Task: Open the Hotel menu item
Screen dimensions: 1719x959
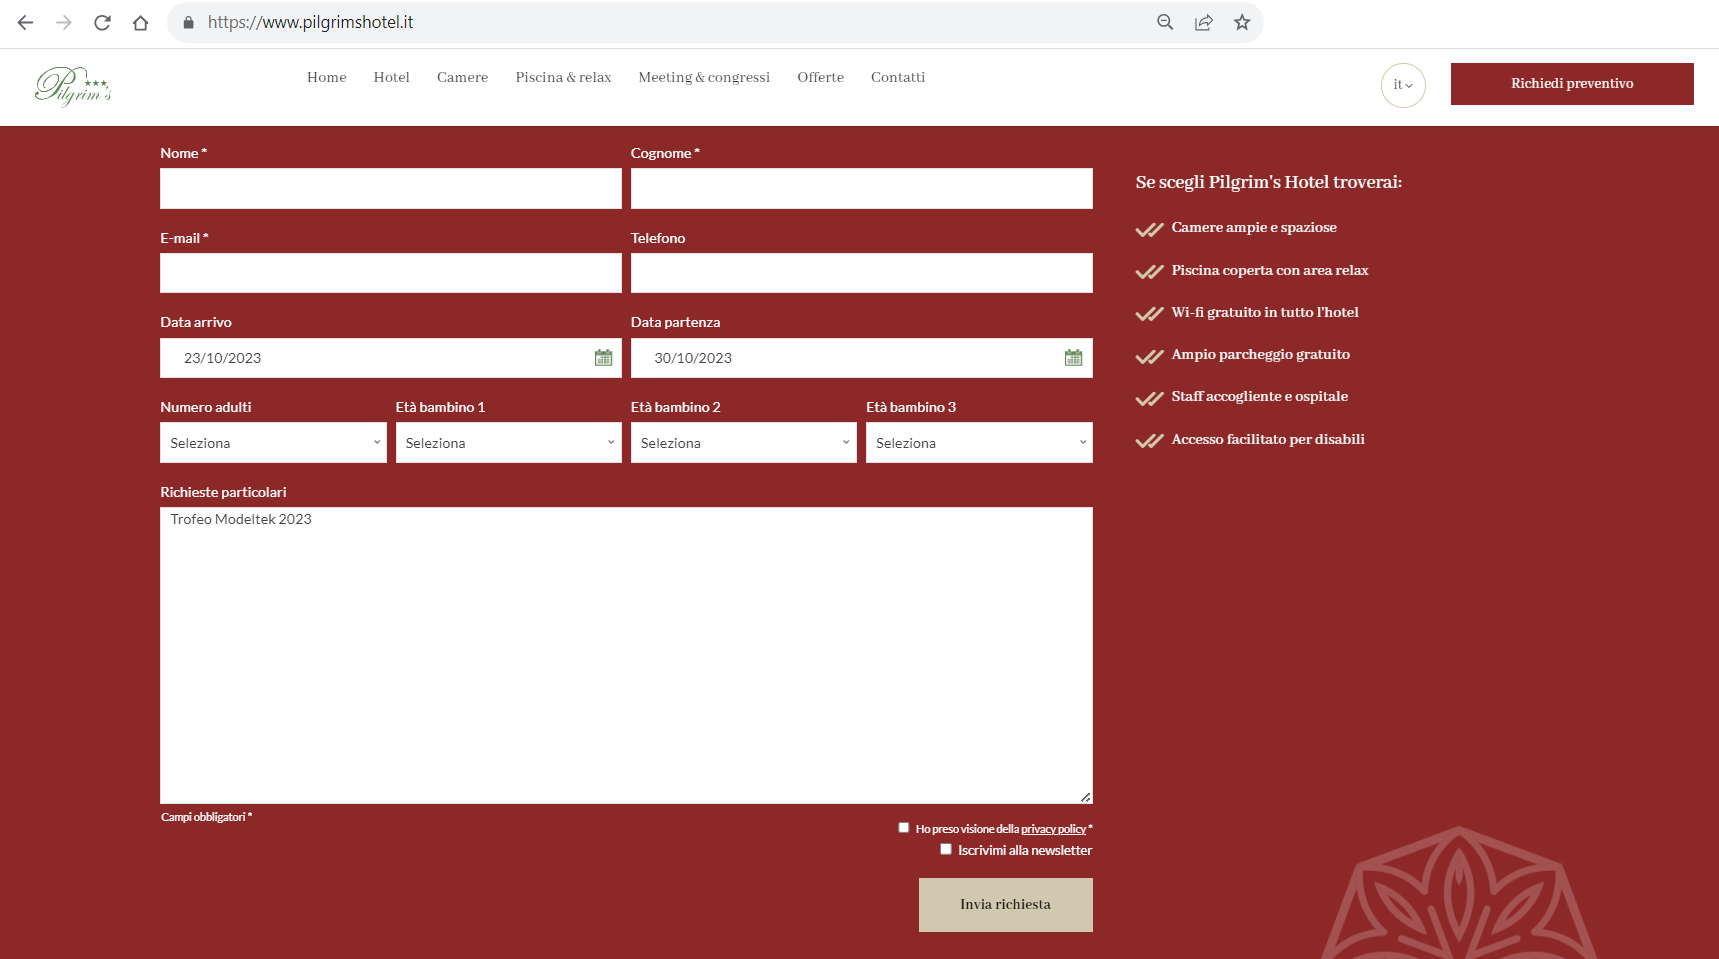Action: (392, 77)
